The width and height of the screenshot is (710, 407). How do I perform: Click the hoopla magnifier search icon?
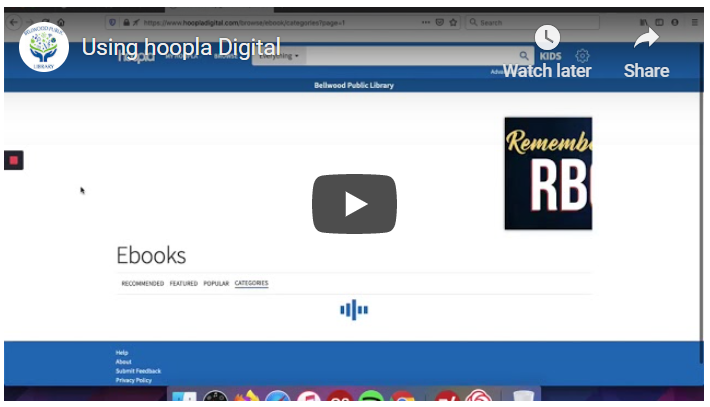[524, 56]
